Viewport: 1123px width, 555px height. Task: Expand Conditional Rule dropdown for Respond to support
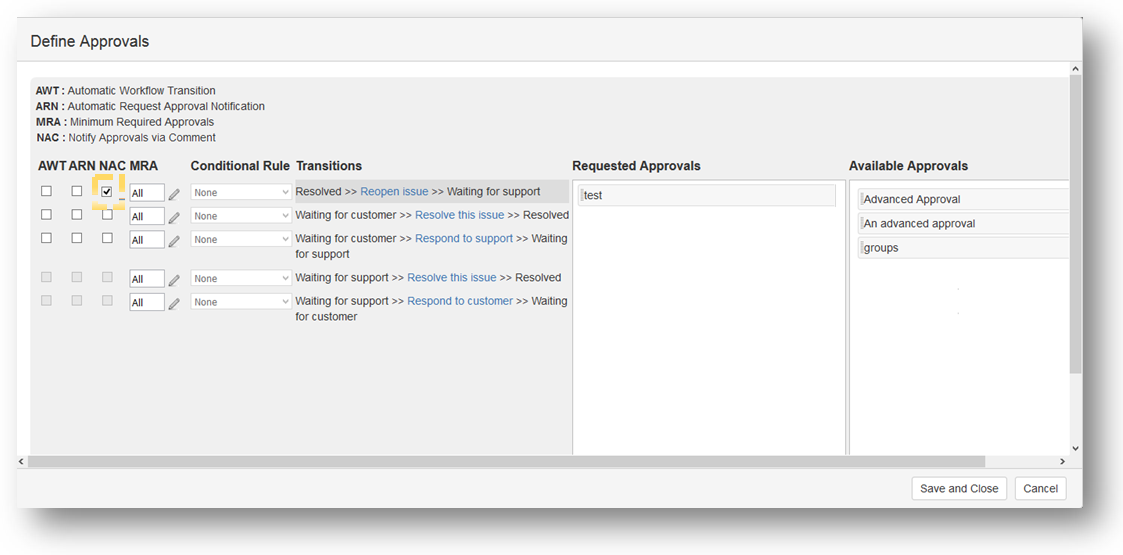[241, 240]
